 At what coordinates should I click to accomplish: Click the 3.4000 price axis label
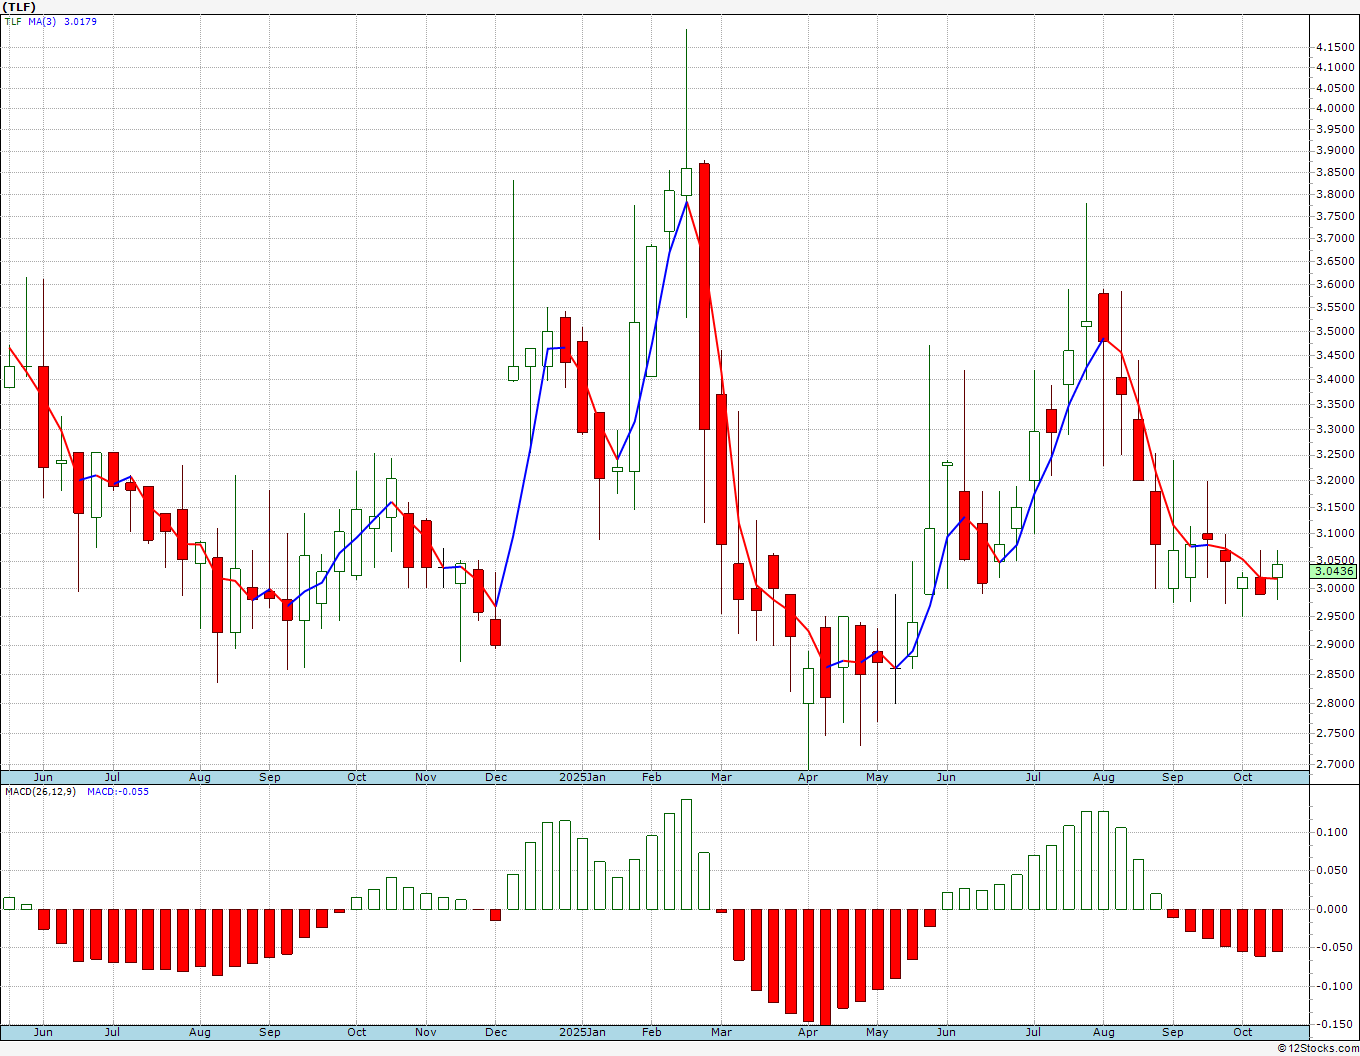1336,380
